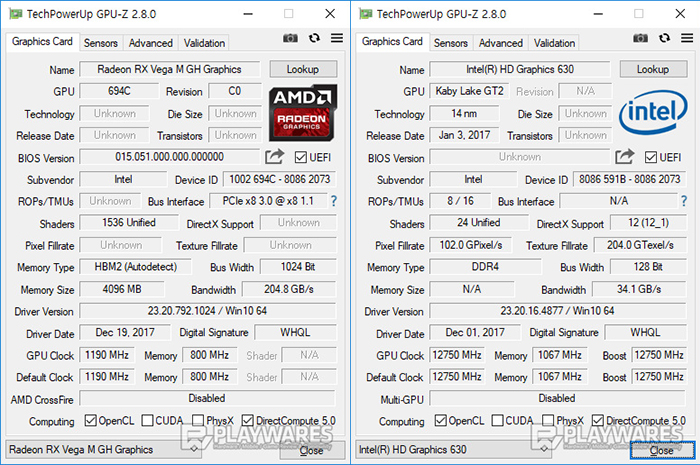
Task: Click the Lookup button in the Intel window
Action: [x=653, y=69]
